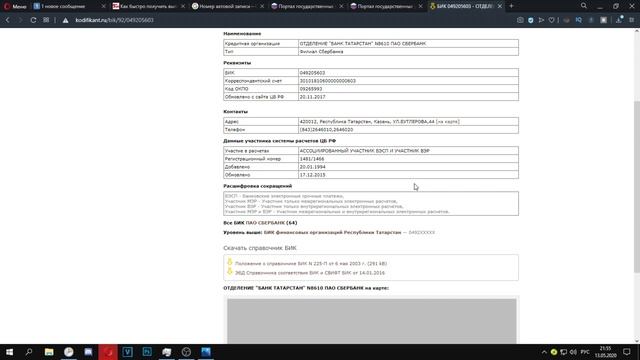This screenshot has width=640, height=360.
Task: Open the Opera Menu button
Action: (15, 6)
